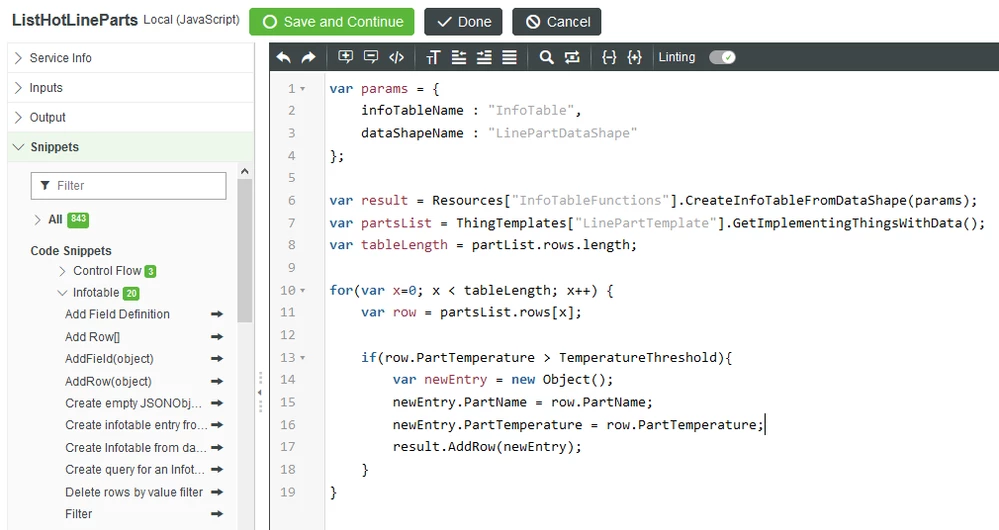Insert Delete rows by value filter arrow
The image size is (999, 530).
pyautogui.click(x=217, y=492)
